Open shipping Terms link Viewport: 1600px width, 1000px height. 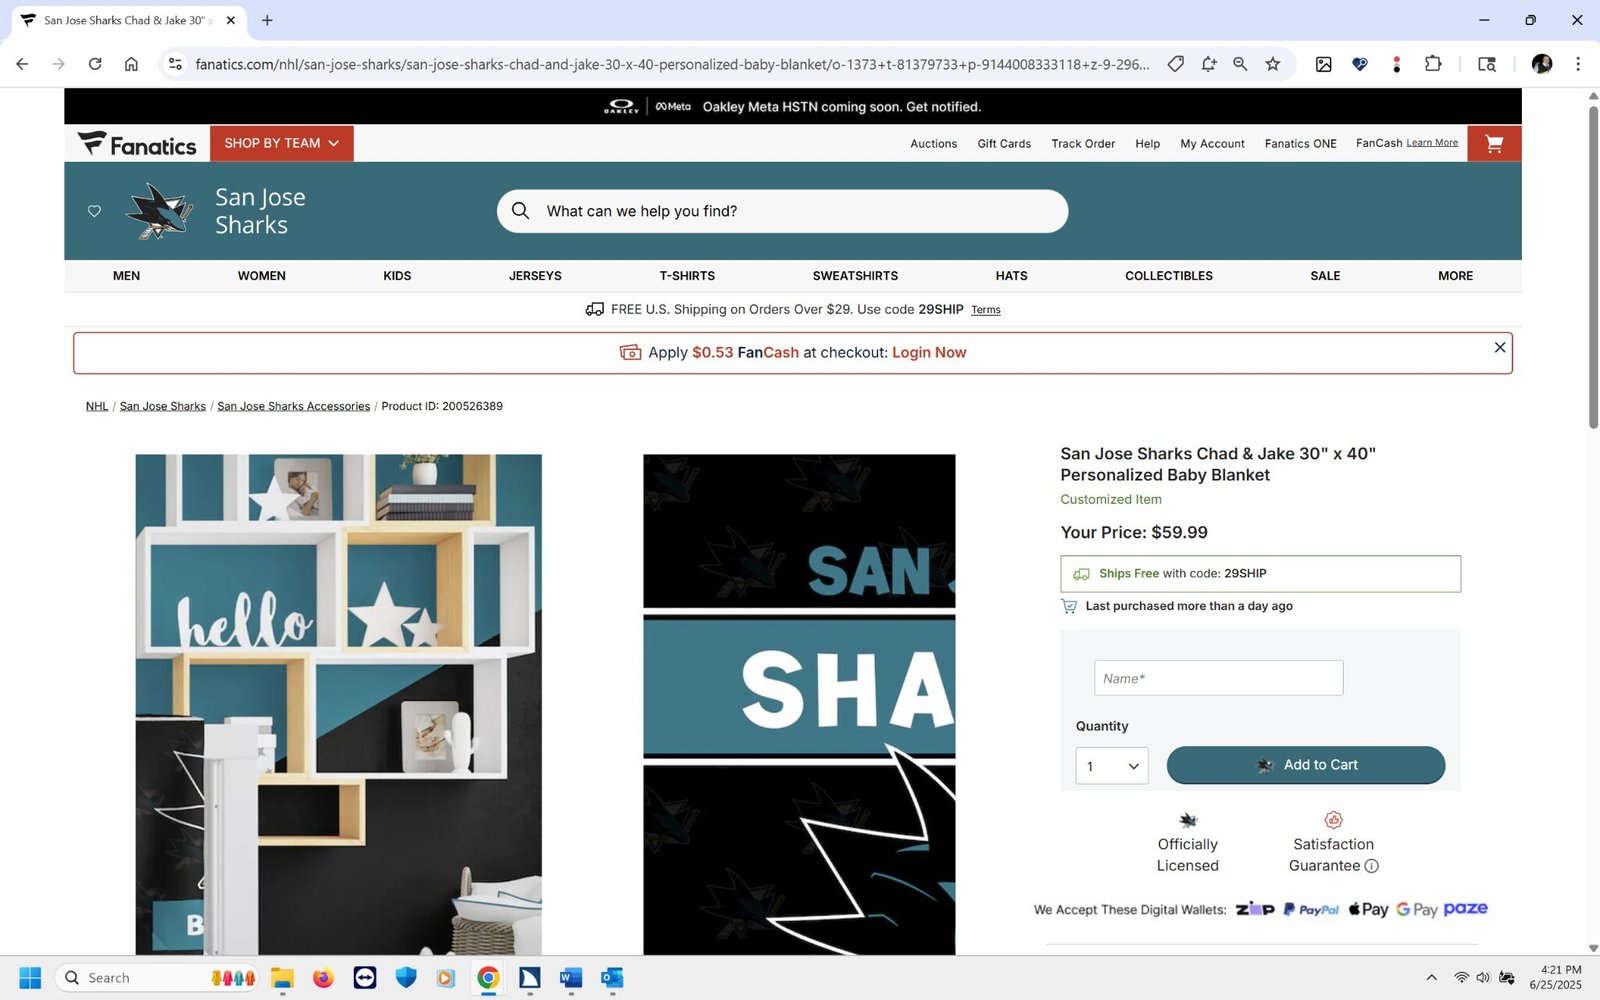tap(986, 310)
